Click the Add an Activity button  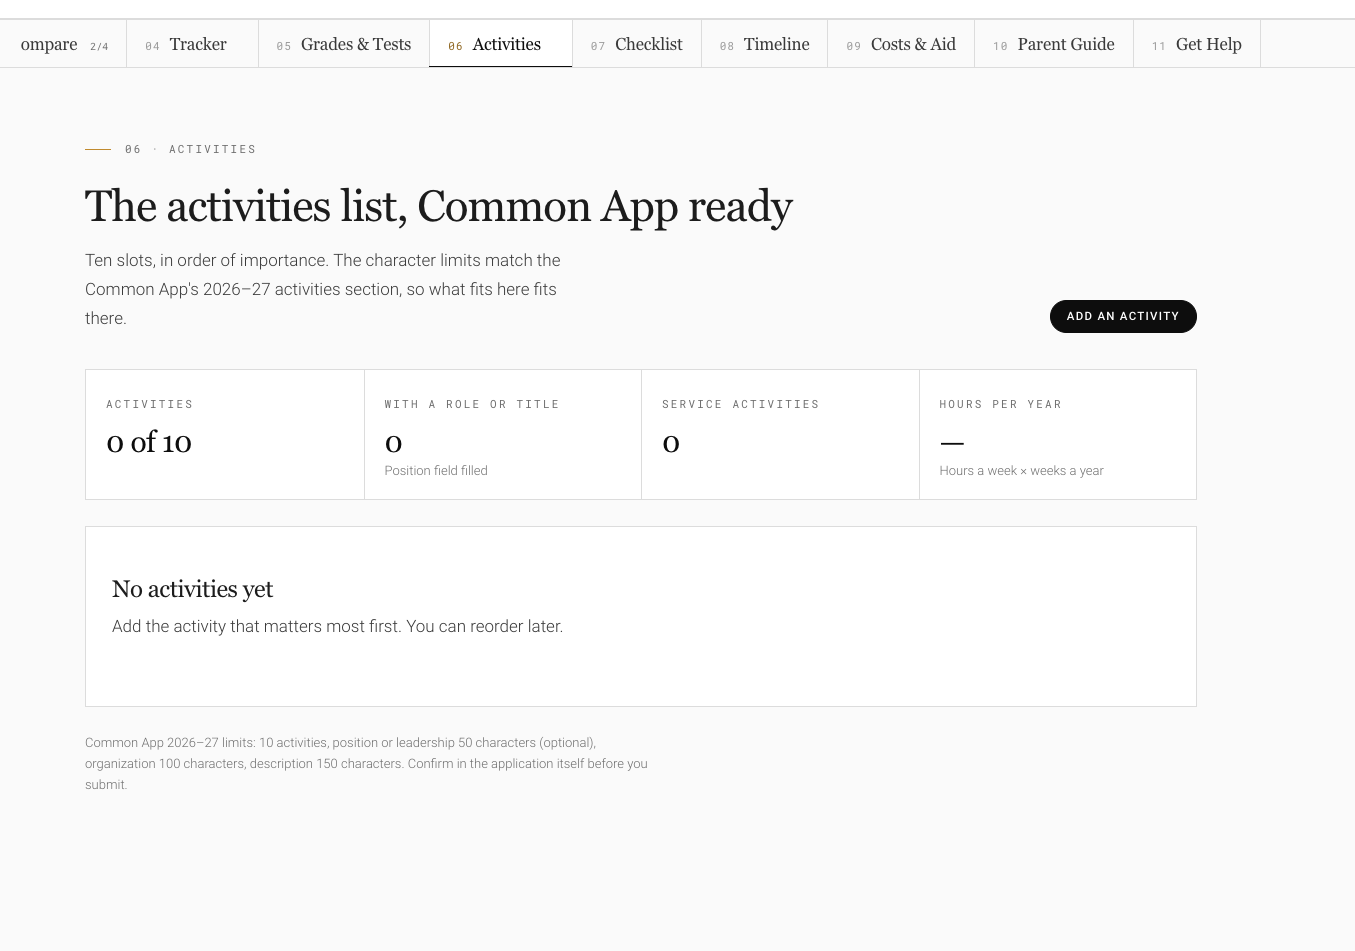1123,316
